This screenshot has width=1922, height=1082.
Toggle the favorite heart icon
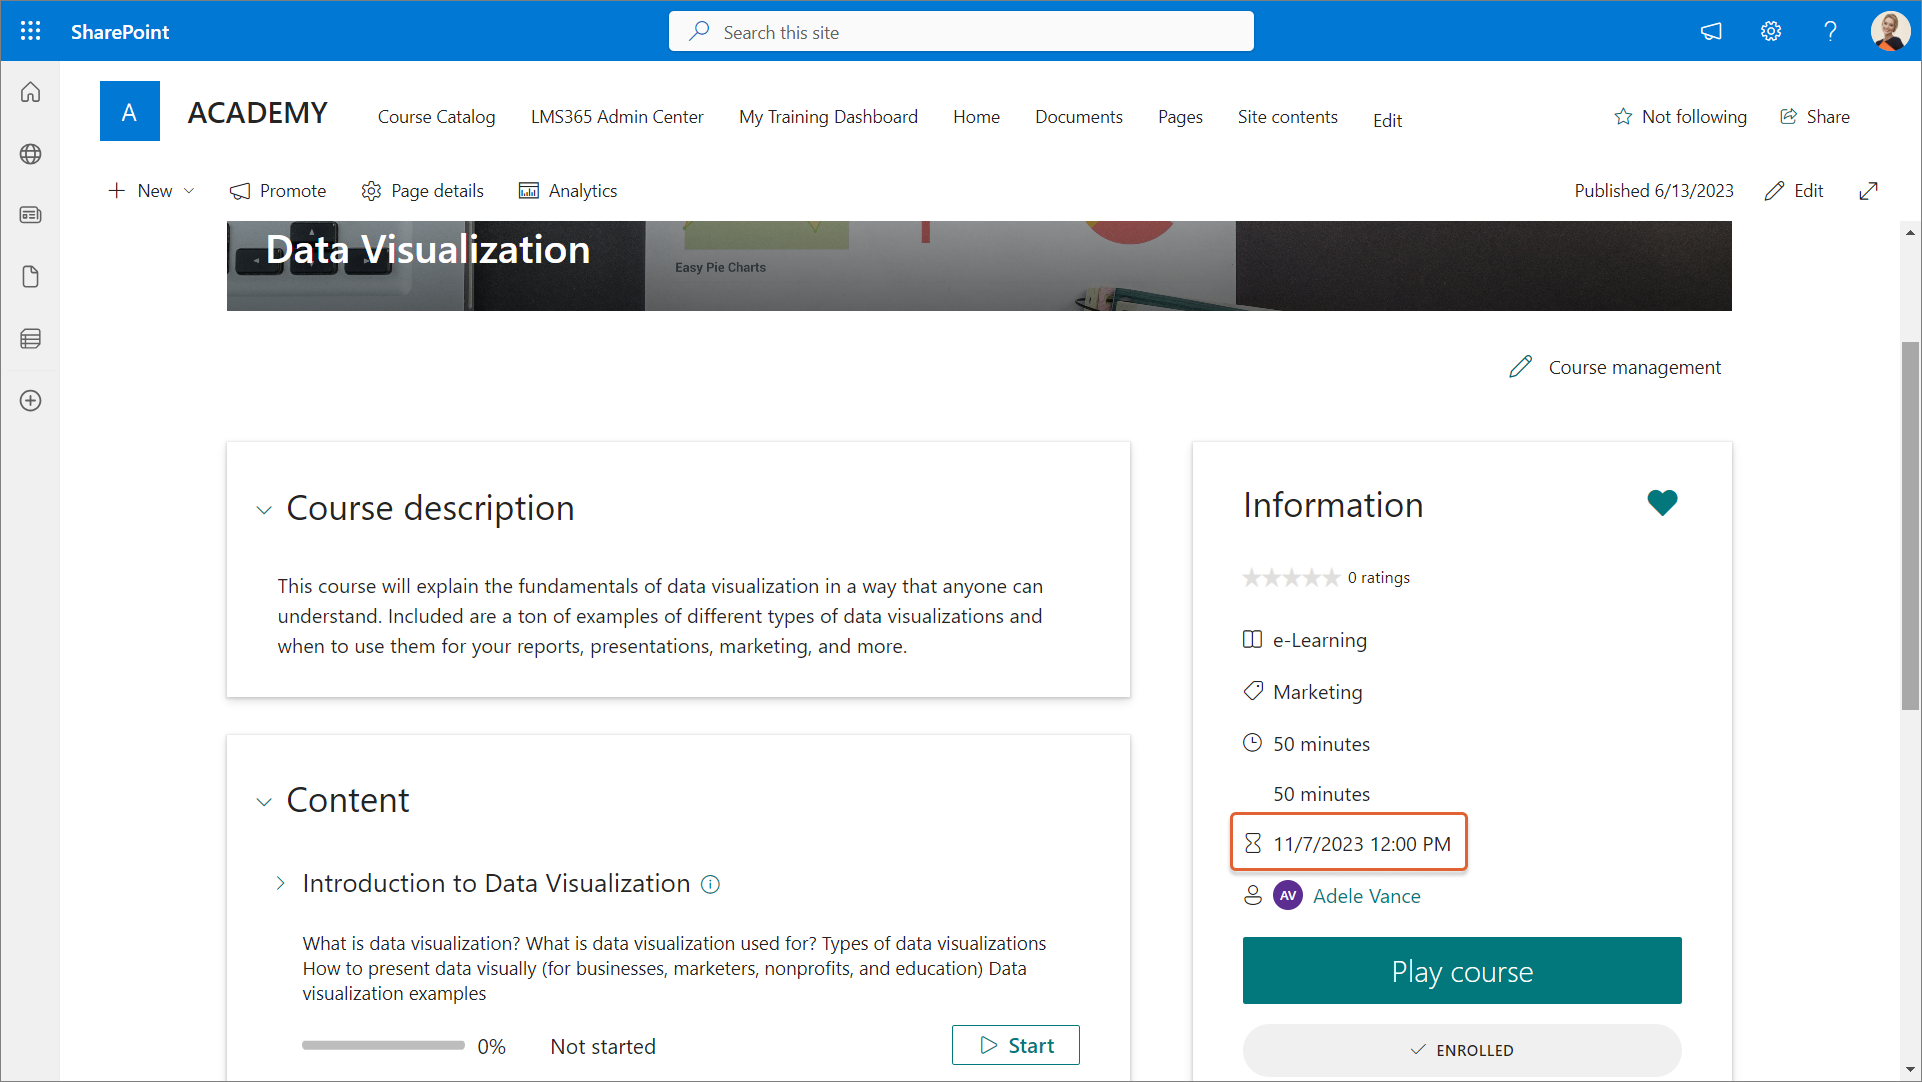pos(1662,502)
